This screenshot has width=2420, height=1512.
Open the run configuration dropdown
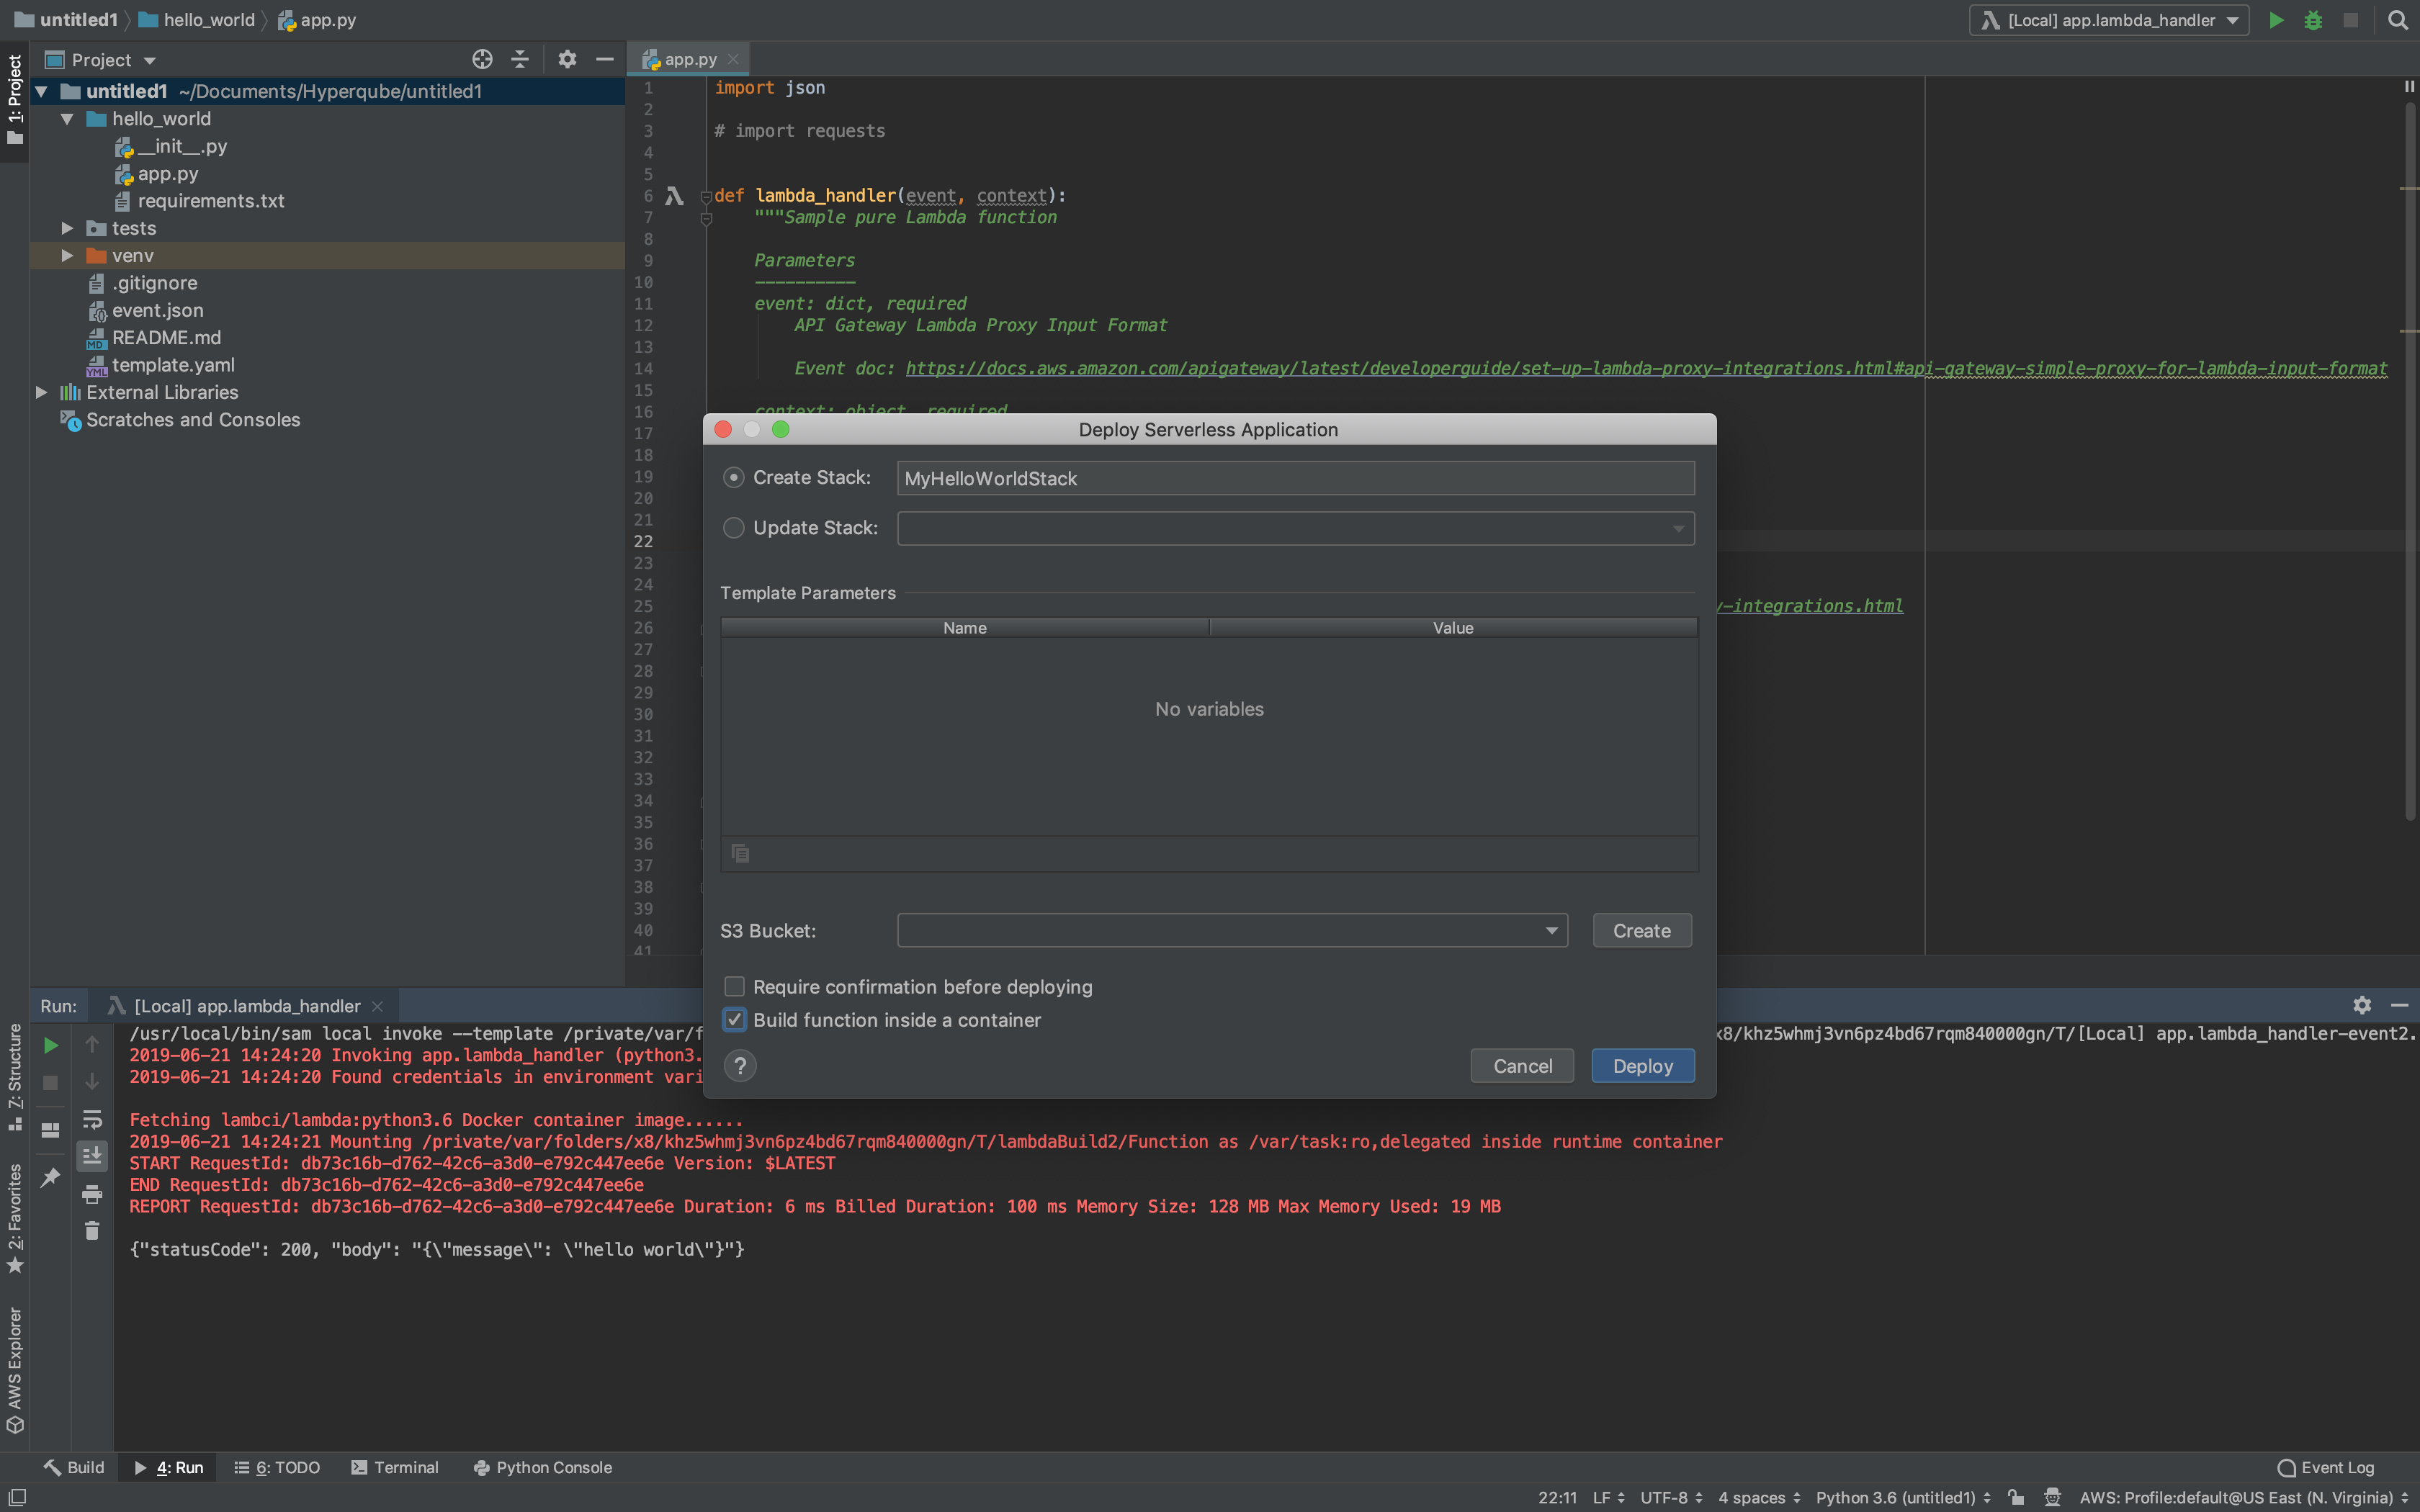click(x=2109, y=20)
